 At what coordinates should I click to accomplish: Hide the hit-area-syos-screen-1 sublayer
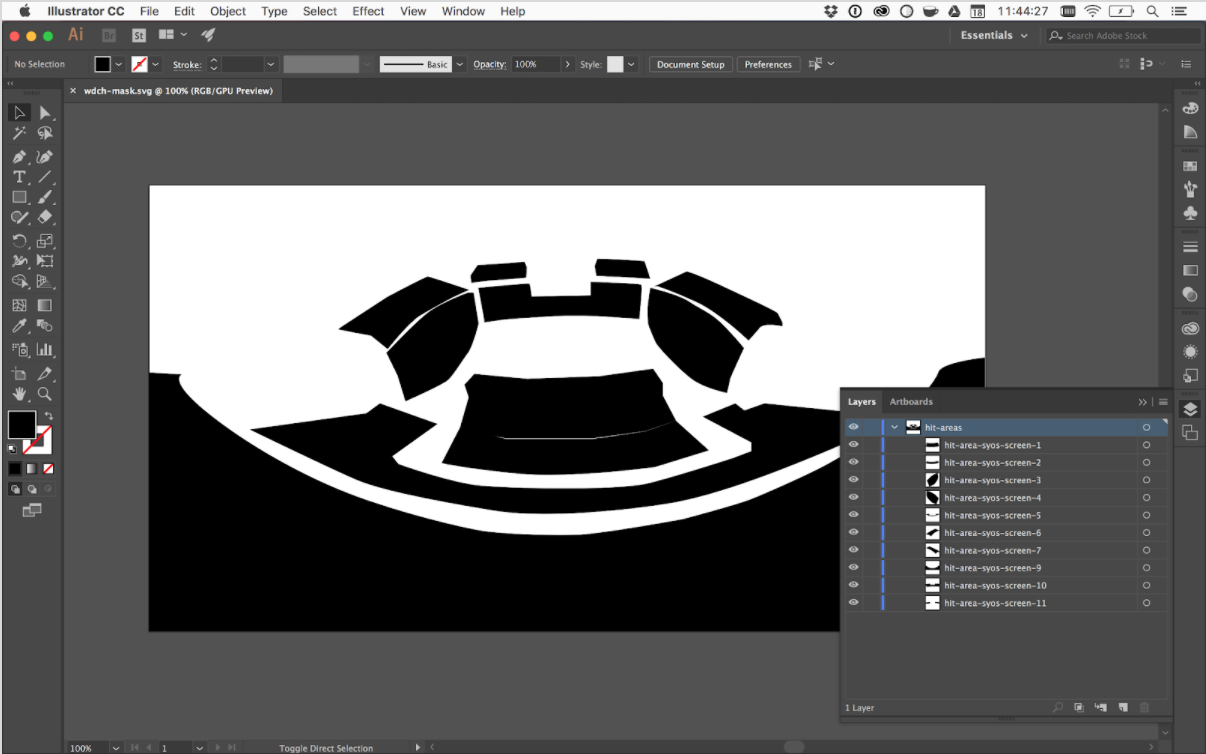tap(853, 445)
